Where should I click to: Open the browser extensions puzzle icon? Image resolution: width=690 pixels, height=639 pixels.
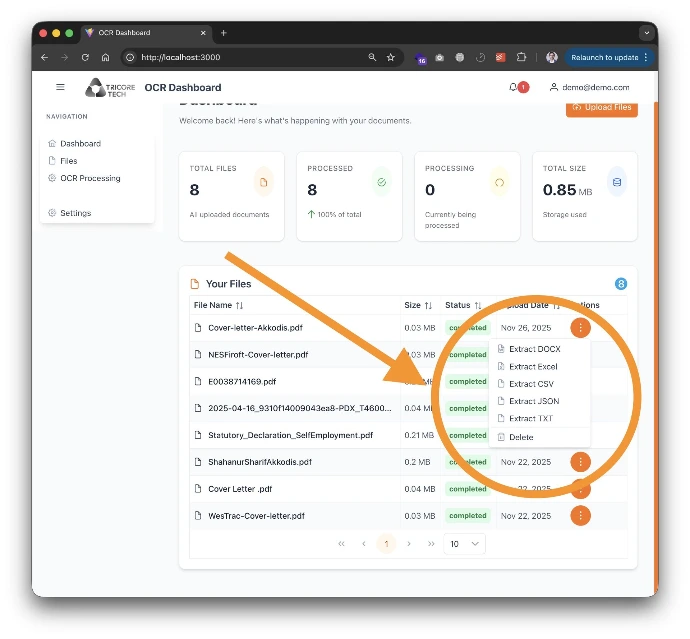(521, 57)
